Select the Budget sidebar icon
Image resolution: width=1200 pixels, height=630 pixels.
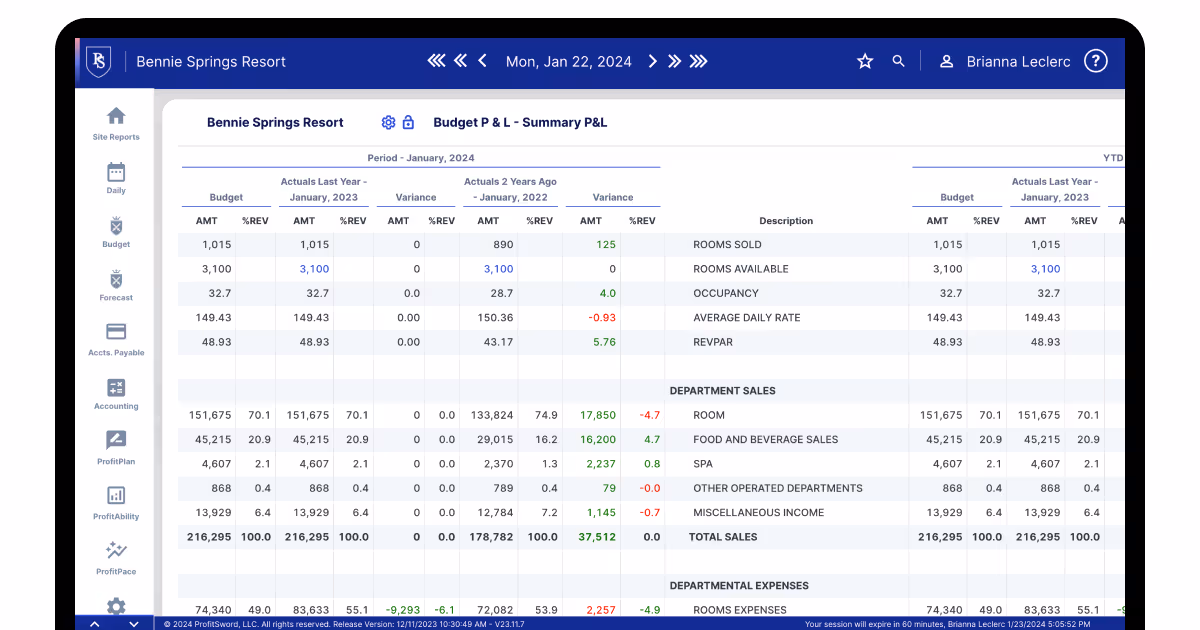pos(116,231)
